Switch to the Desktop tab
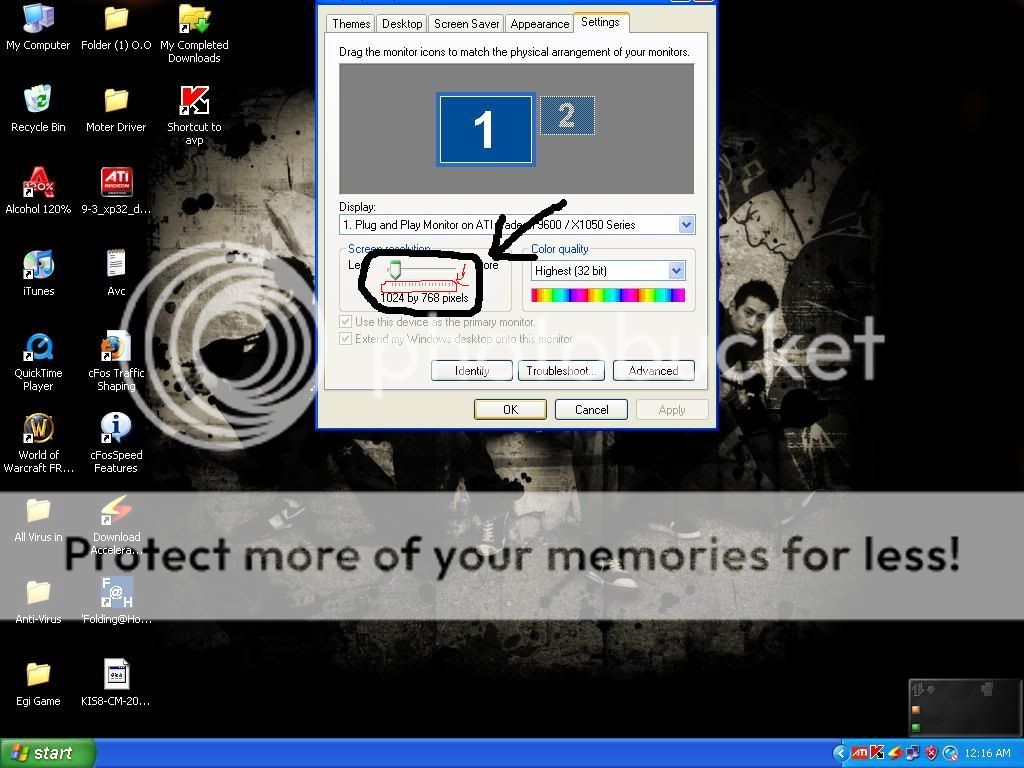 [402, 24]
